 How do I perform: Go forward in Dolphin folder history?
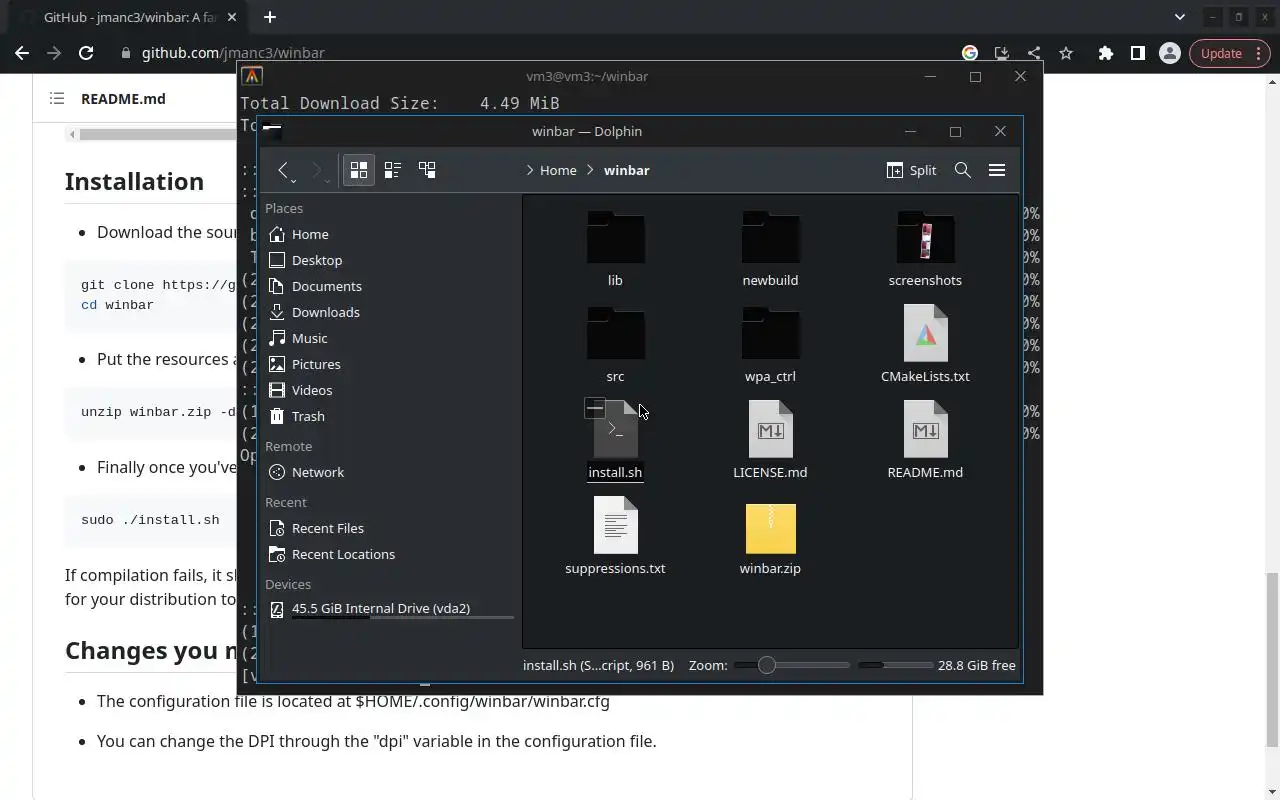pyautogui.click(x=318, y=170)
